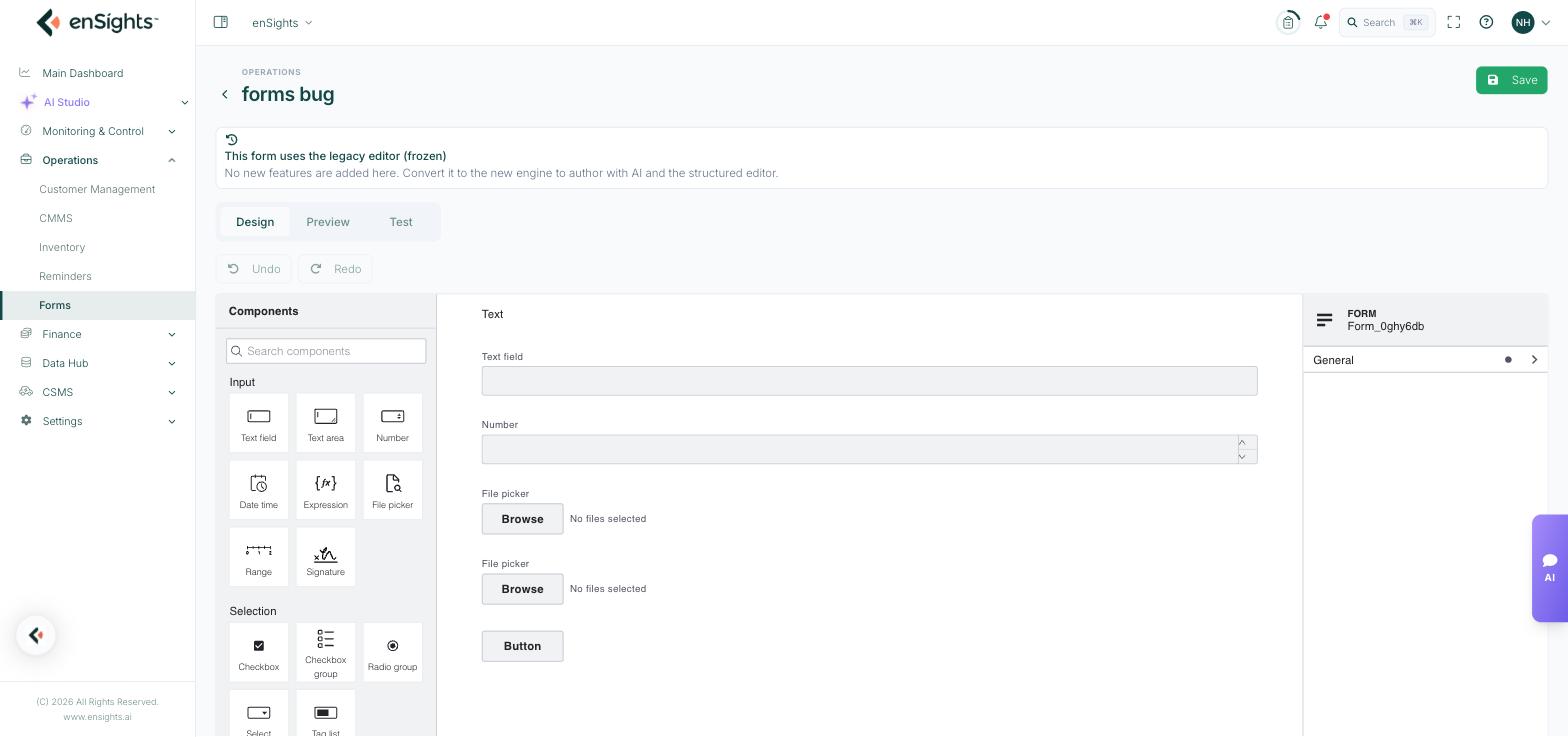Add a Range component
Viewport: 1568px width, 737px height.
point(259,557)
